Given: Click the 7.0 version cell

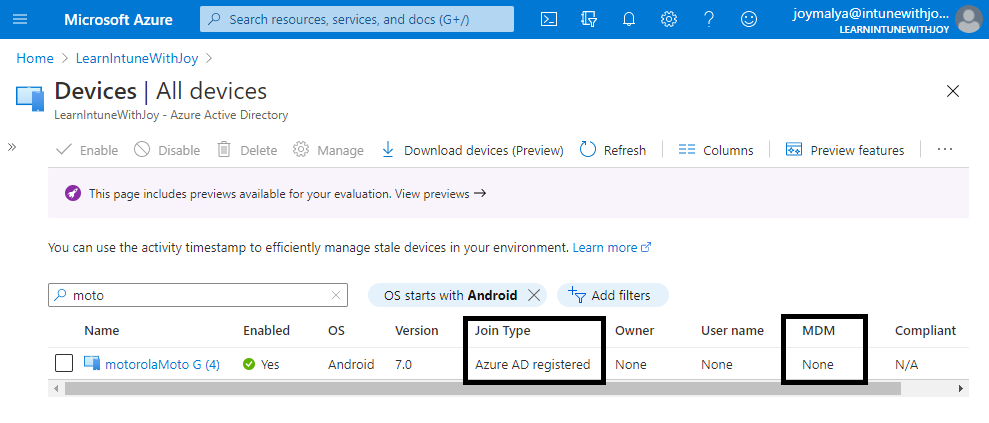Looking at the screenshot, I should pyautogui.click(x=404, y=364).
